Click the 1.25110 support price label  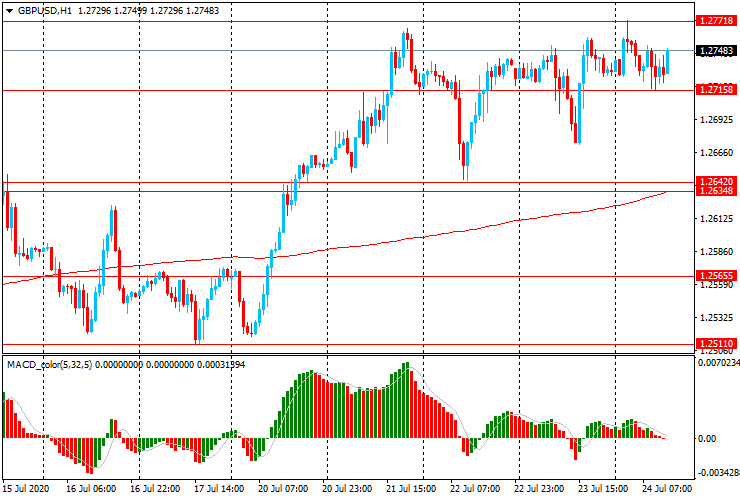pyautogui.click(x=716, y=344)
